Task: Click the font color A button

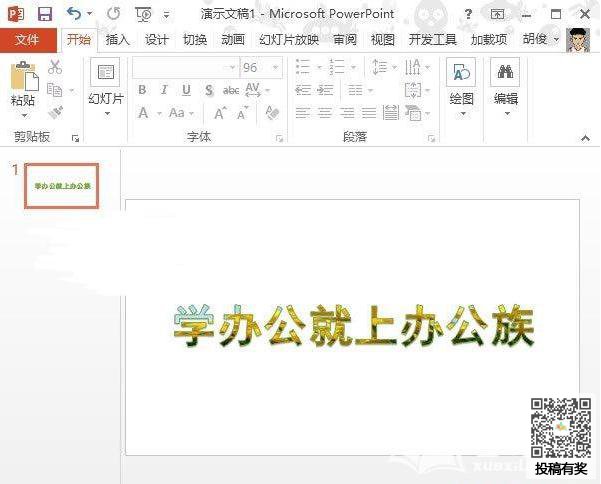Action: pyautogui.click(x=143, y=113)
